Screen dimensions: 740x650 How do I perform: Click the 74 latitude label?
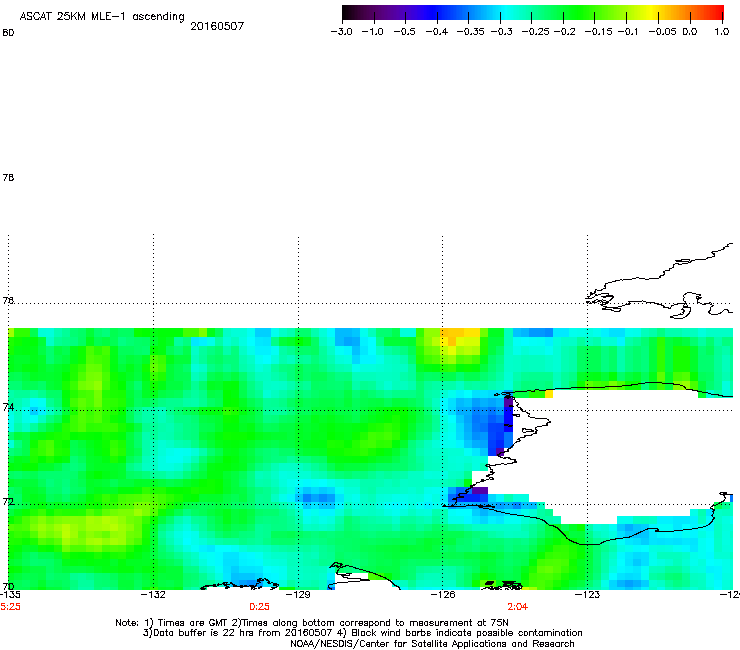8,407
